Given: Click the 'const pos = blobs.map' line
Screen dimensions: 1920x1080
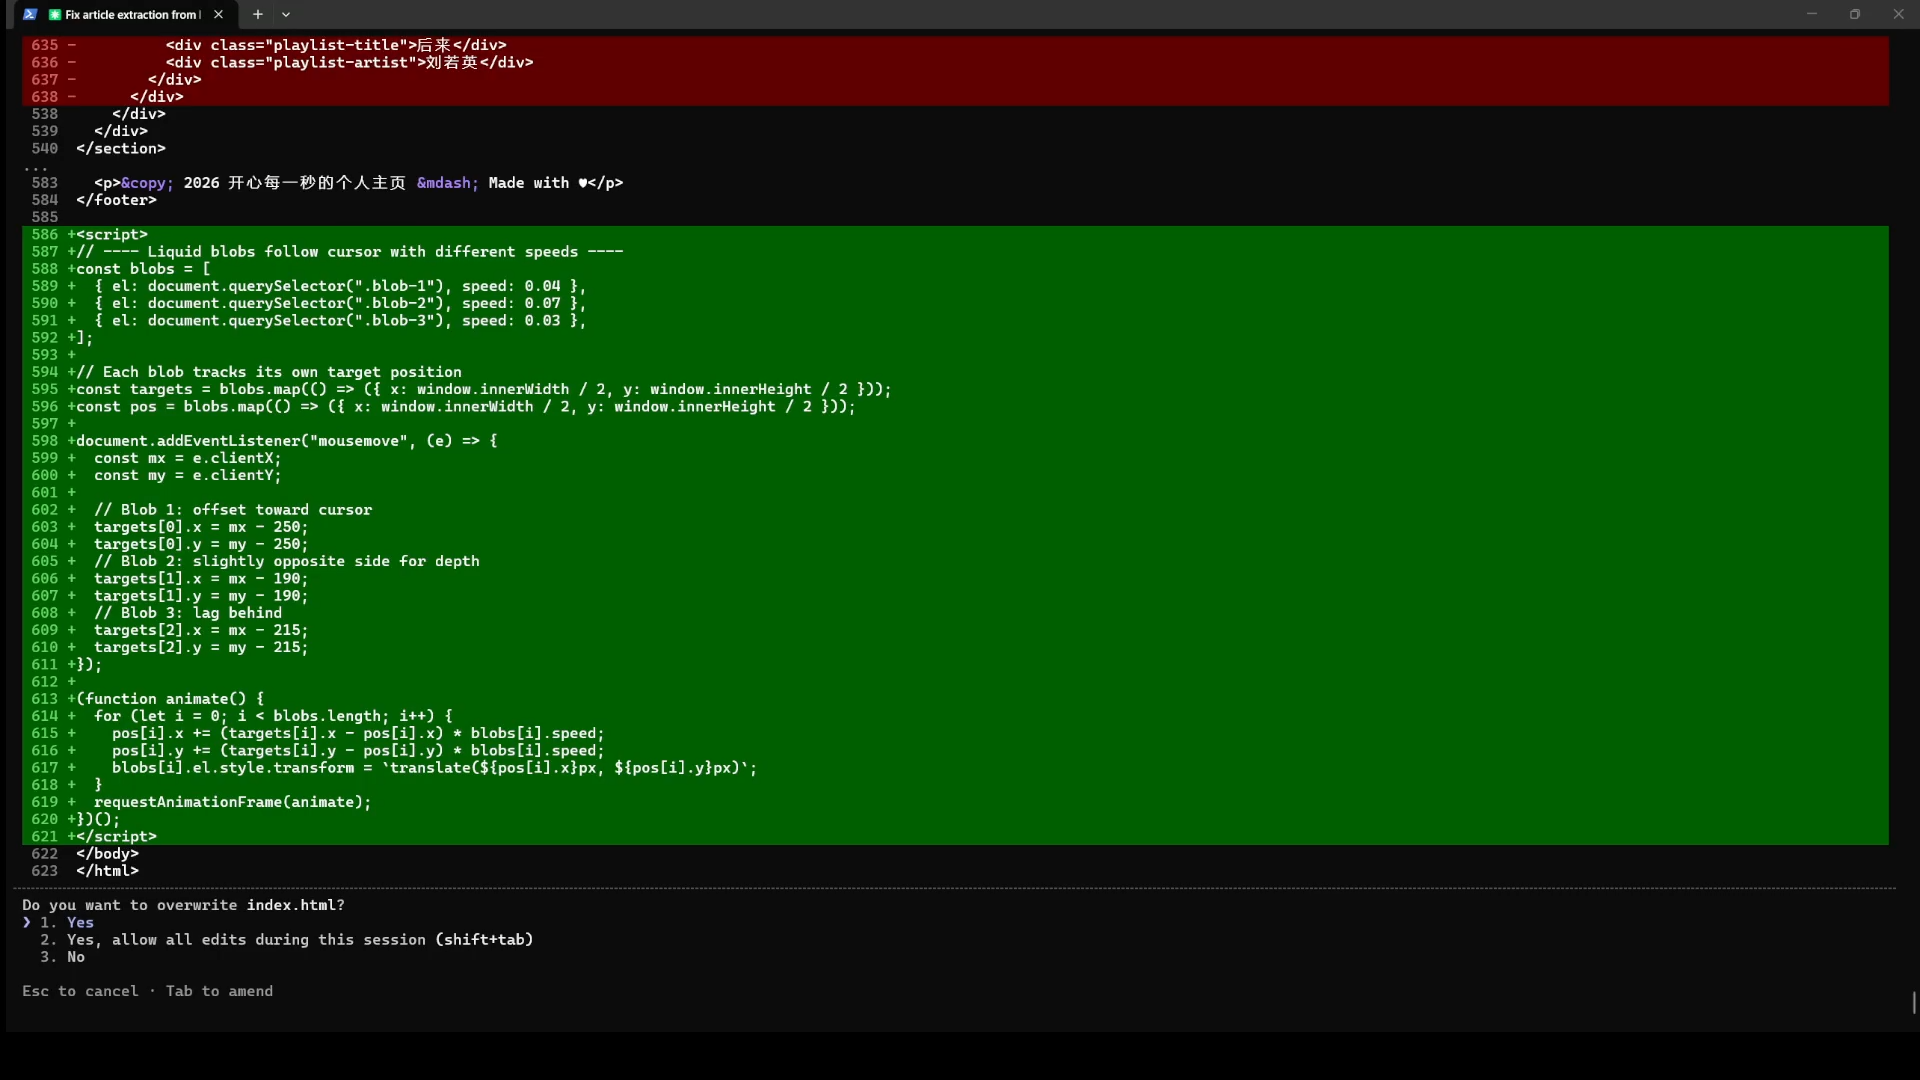Looking at the screenshot, I should click(x=465, y=407).
